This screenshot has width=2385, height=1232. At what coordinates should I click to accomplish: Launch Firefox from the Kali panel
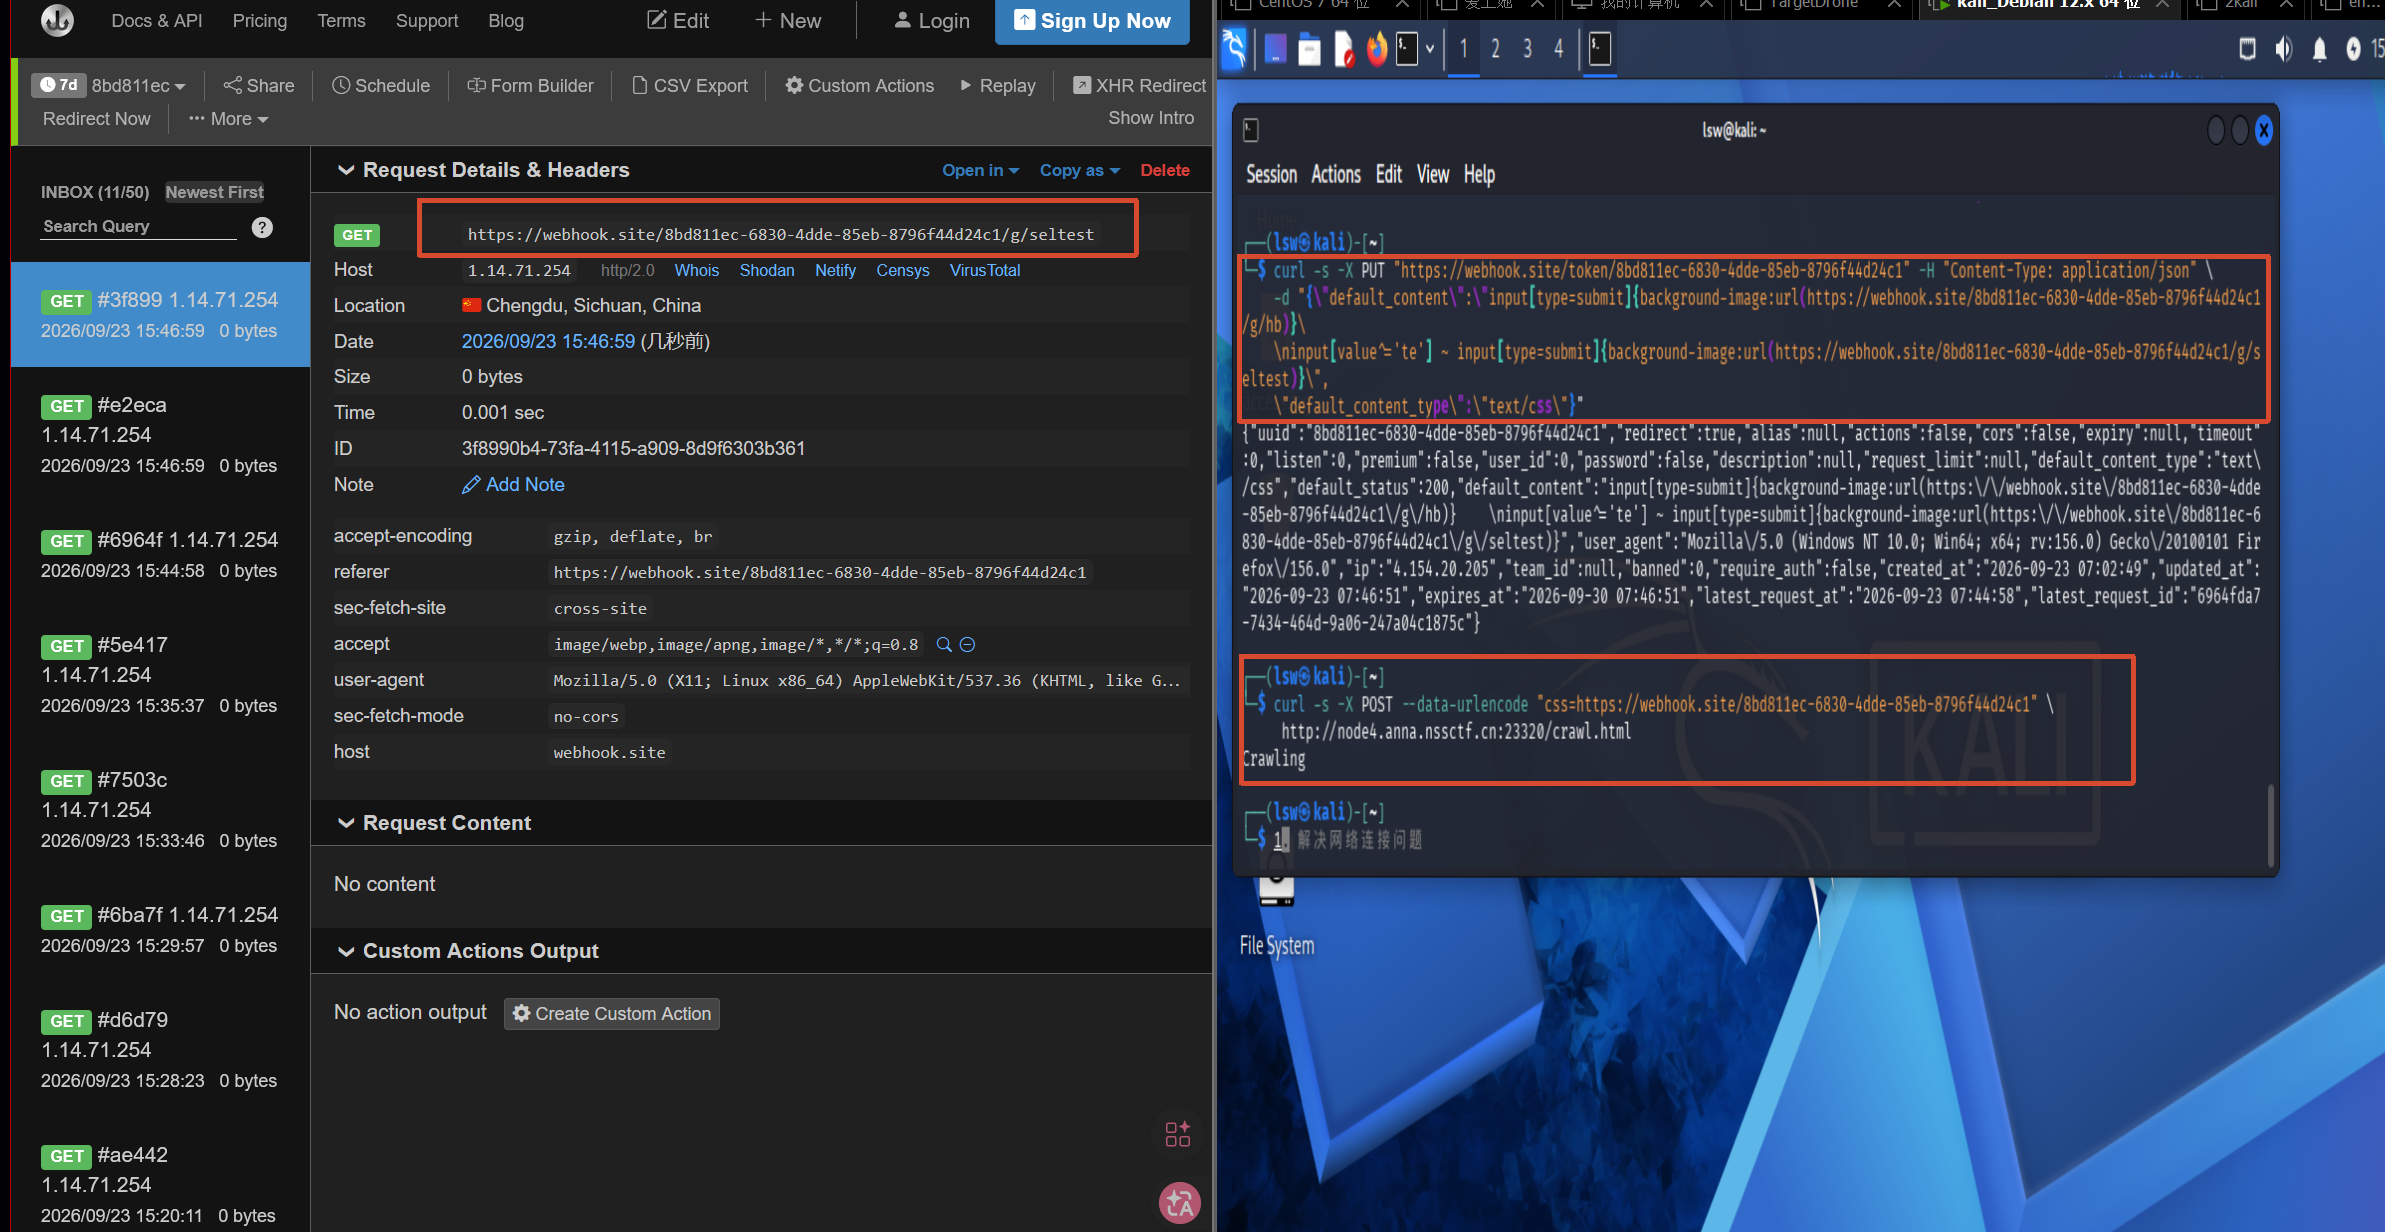tap(1377, 49)
